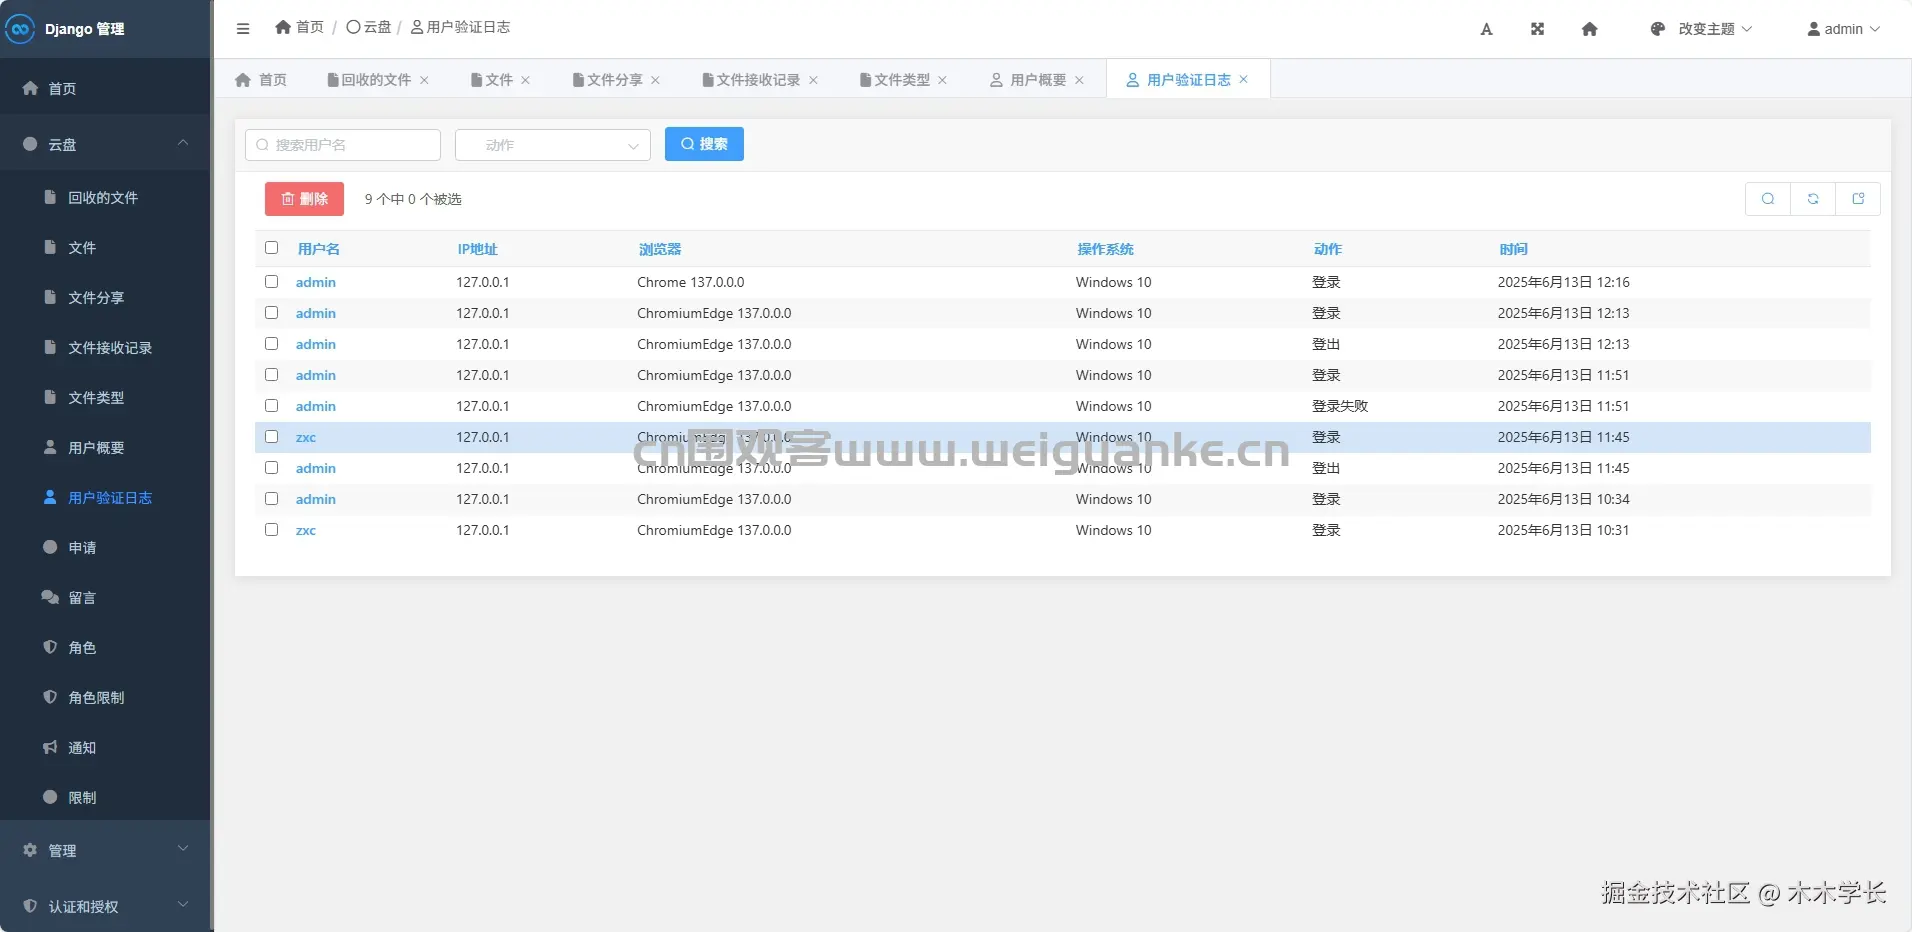
Task: Close the 回收的文件 tab
Action: (424, 80)
